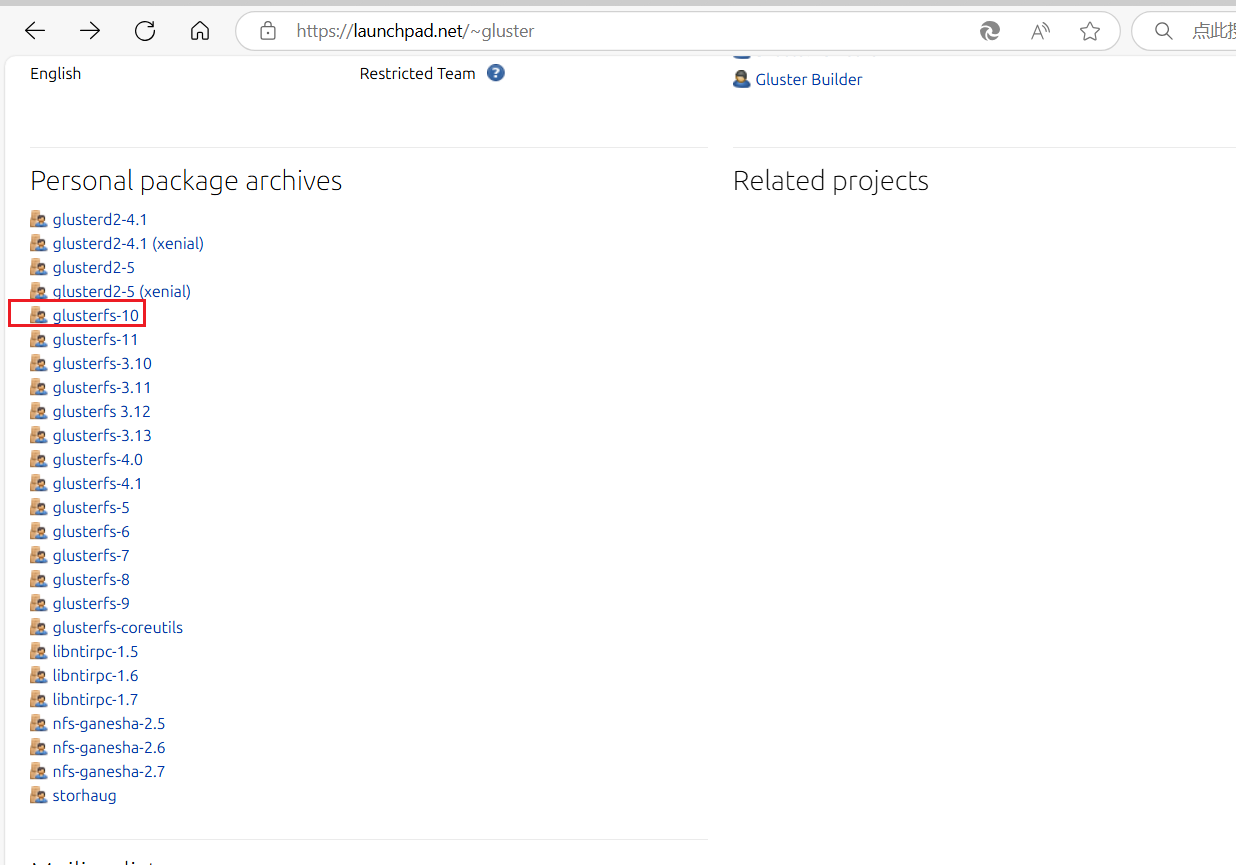Activate the Read Aloud icon
Viewport: 1236px width, 865px height.
(x=1040, y=31)
